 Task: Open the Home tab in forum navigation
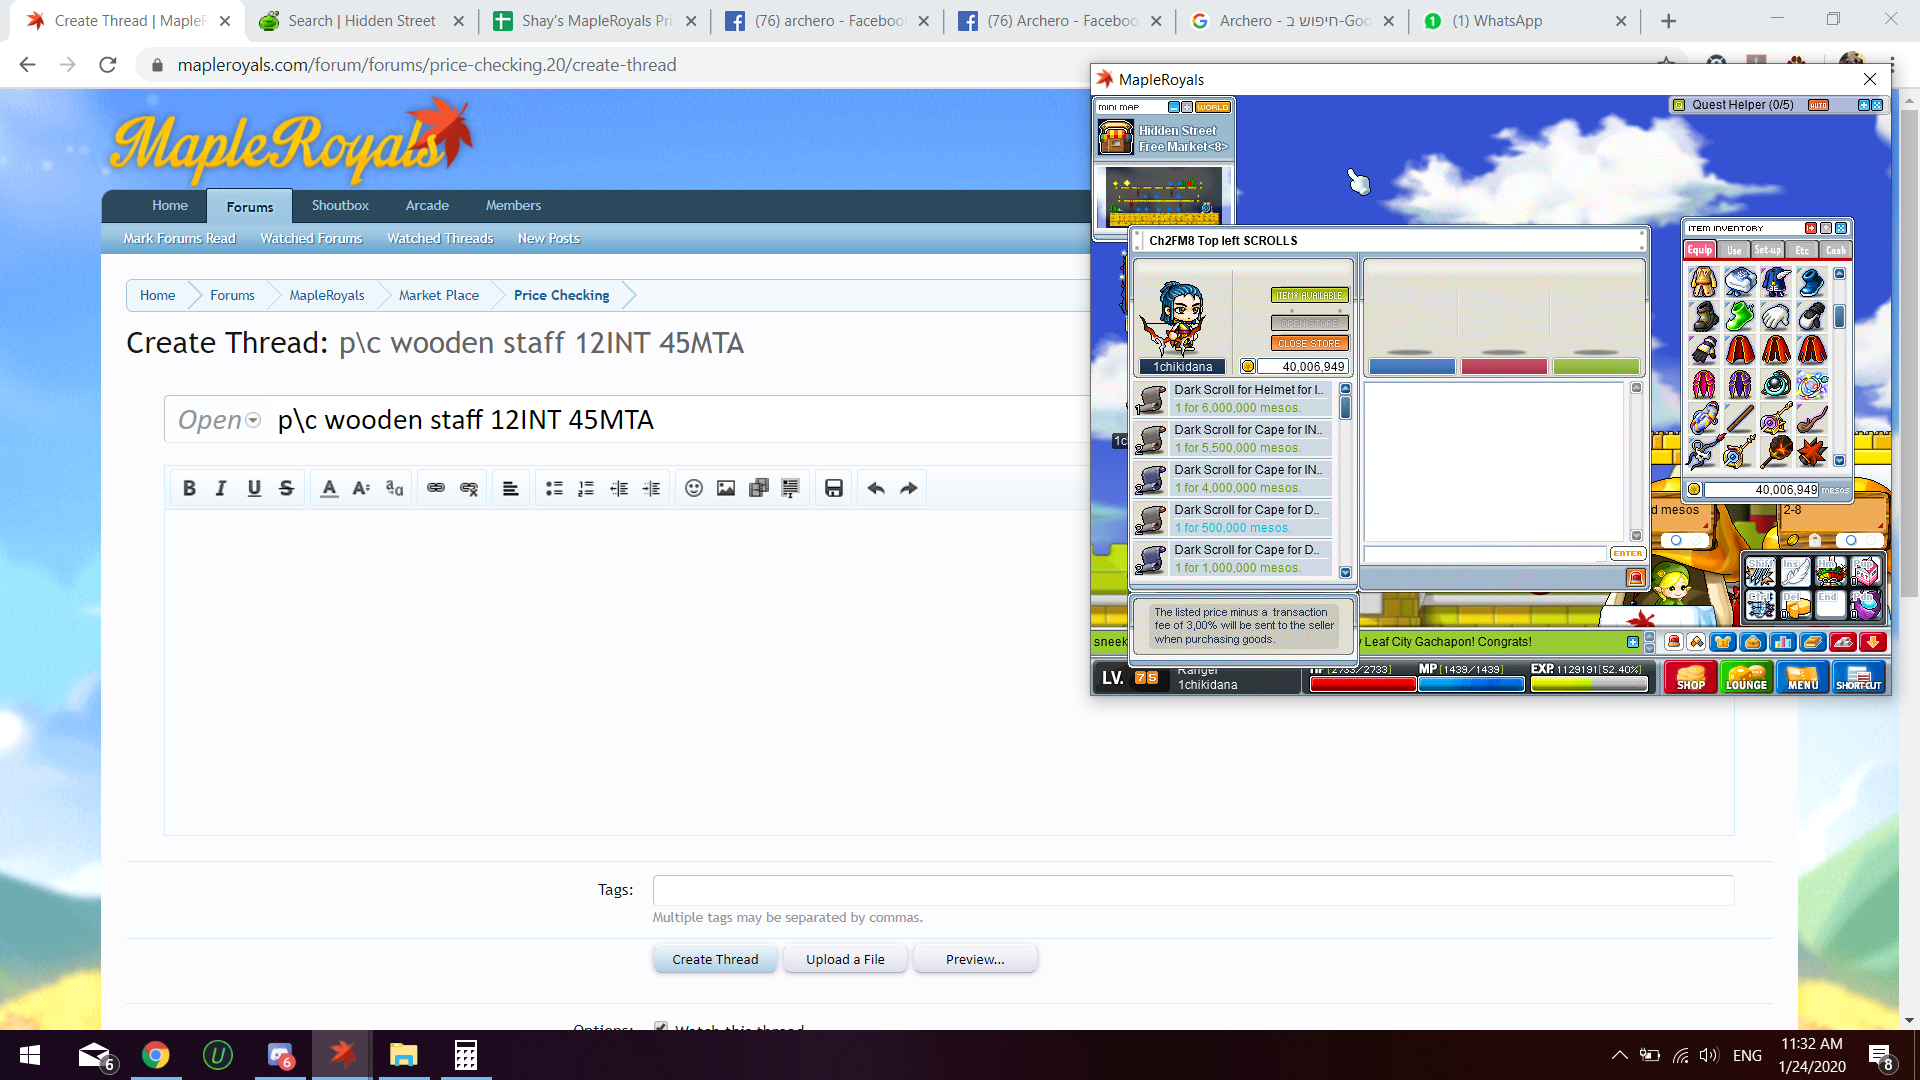(170, 205)
